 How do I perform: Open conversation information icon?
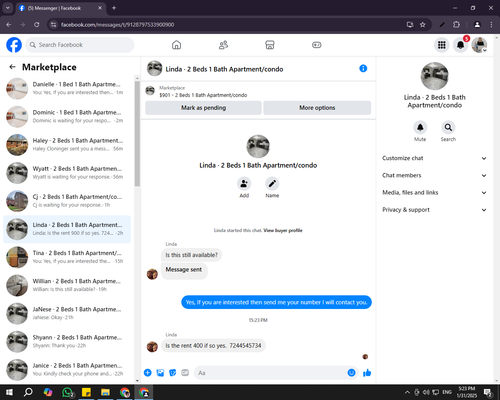click(363, 68)
